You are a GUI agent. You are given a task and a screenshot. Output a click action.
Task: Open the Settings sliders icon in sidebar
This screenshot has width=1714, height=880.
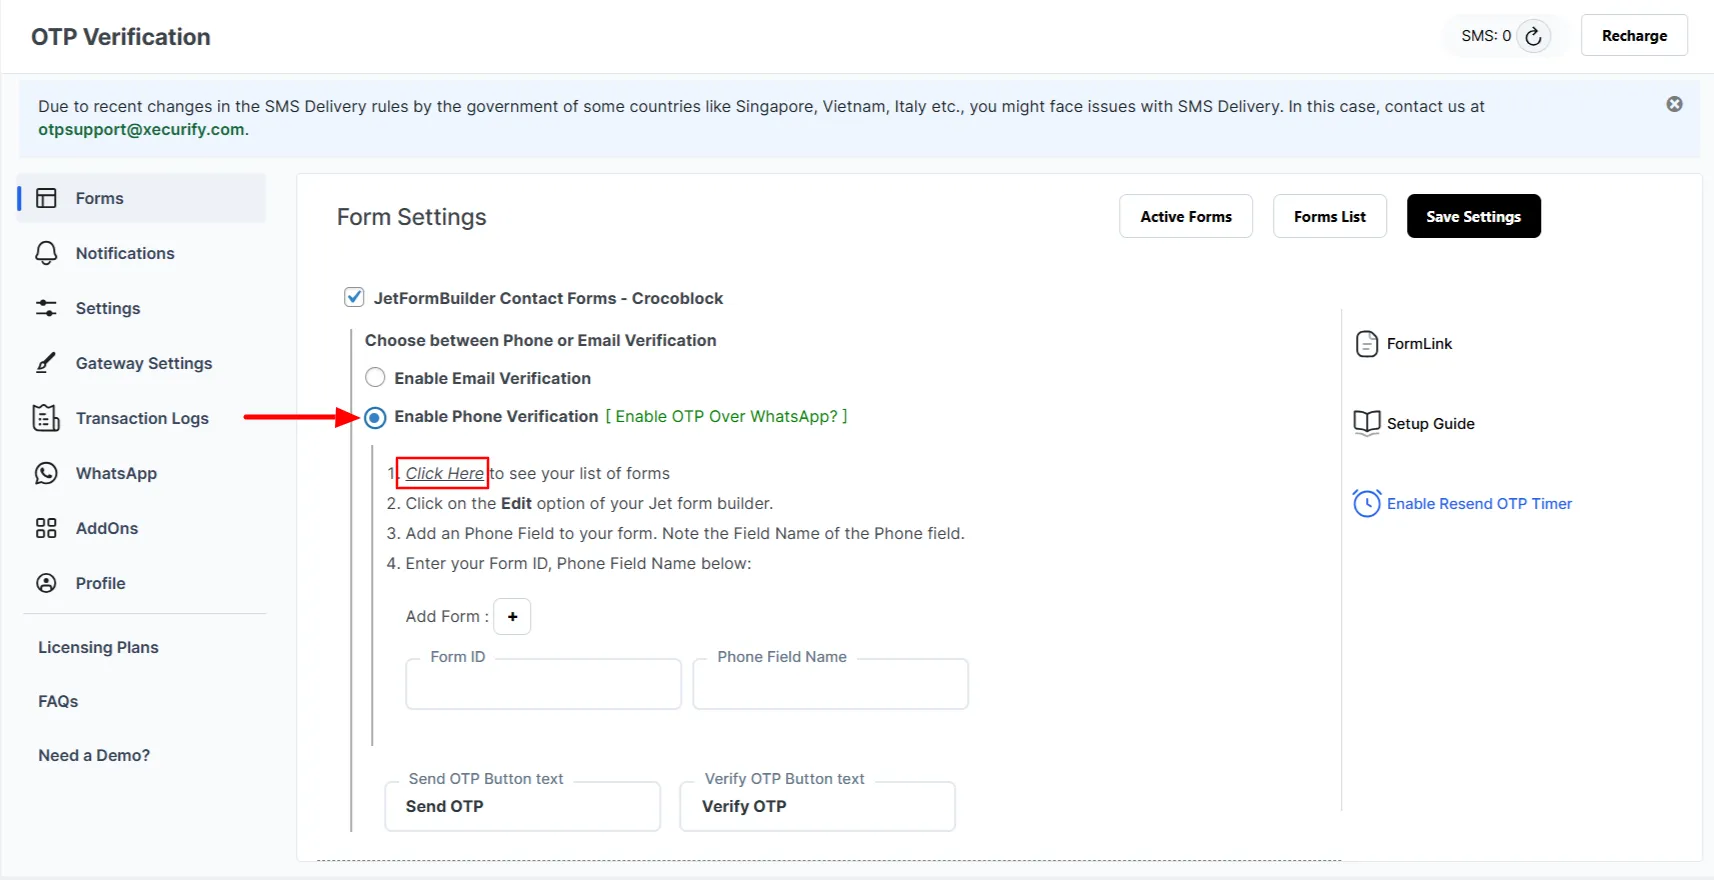46,308
